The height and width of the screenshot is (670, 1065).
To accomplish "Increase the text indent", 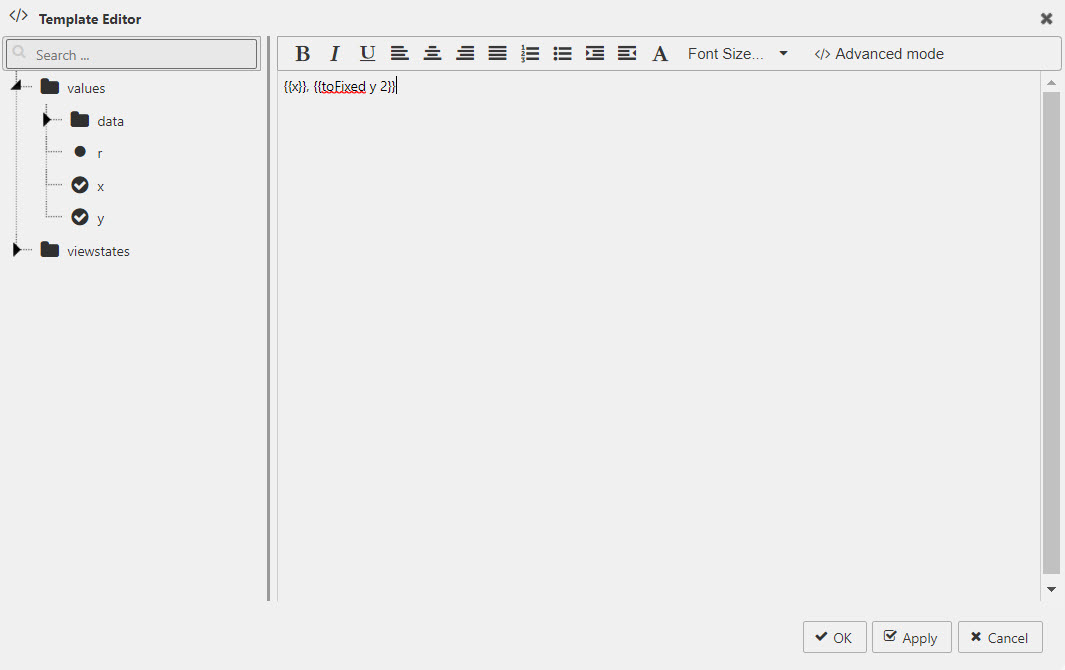I will click(594, 53).
